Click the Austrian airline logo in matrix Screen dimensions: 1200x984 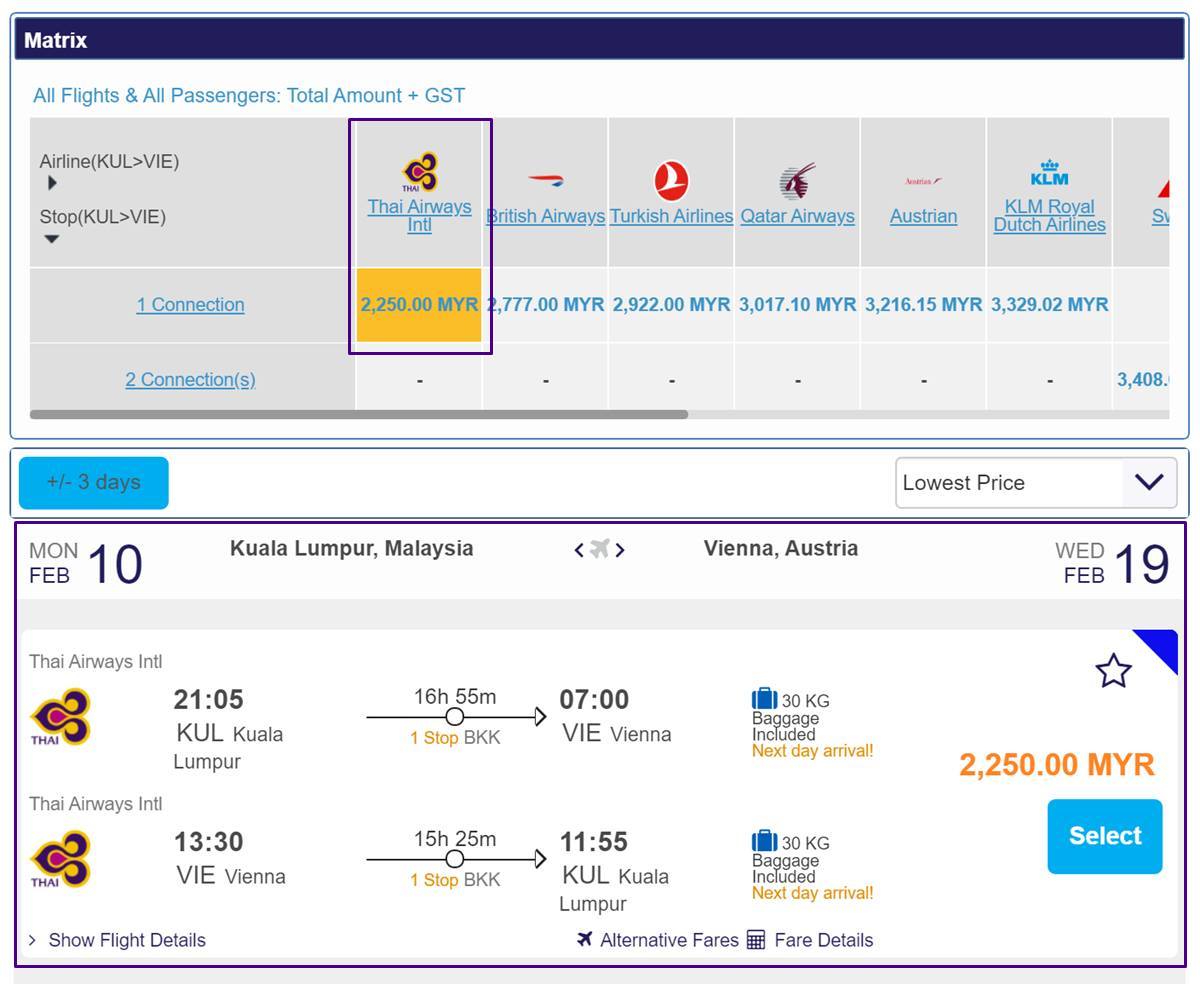(923, 182)
